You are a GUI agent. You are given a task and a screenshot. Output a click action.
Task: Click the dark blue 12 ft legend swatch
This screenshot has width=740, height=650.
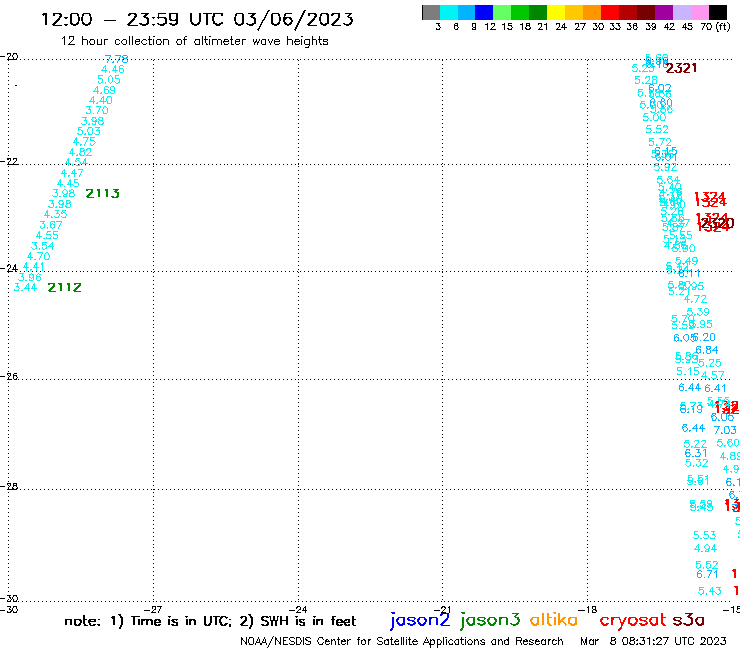(x=484, y=12)
